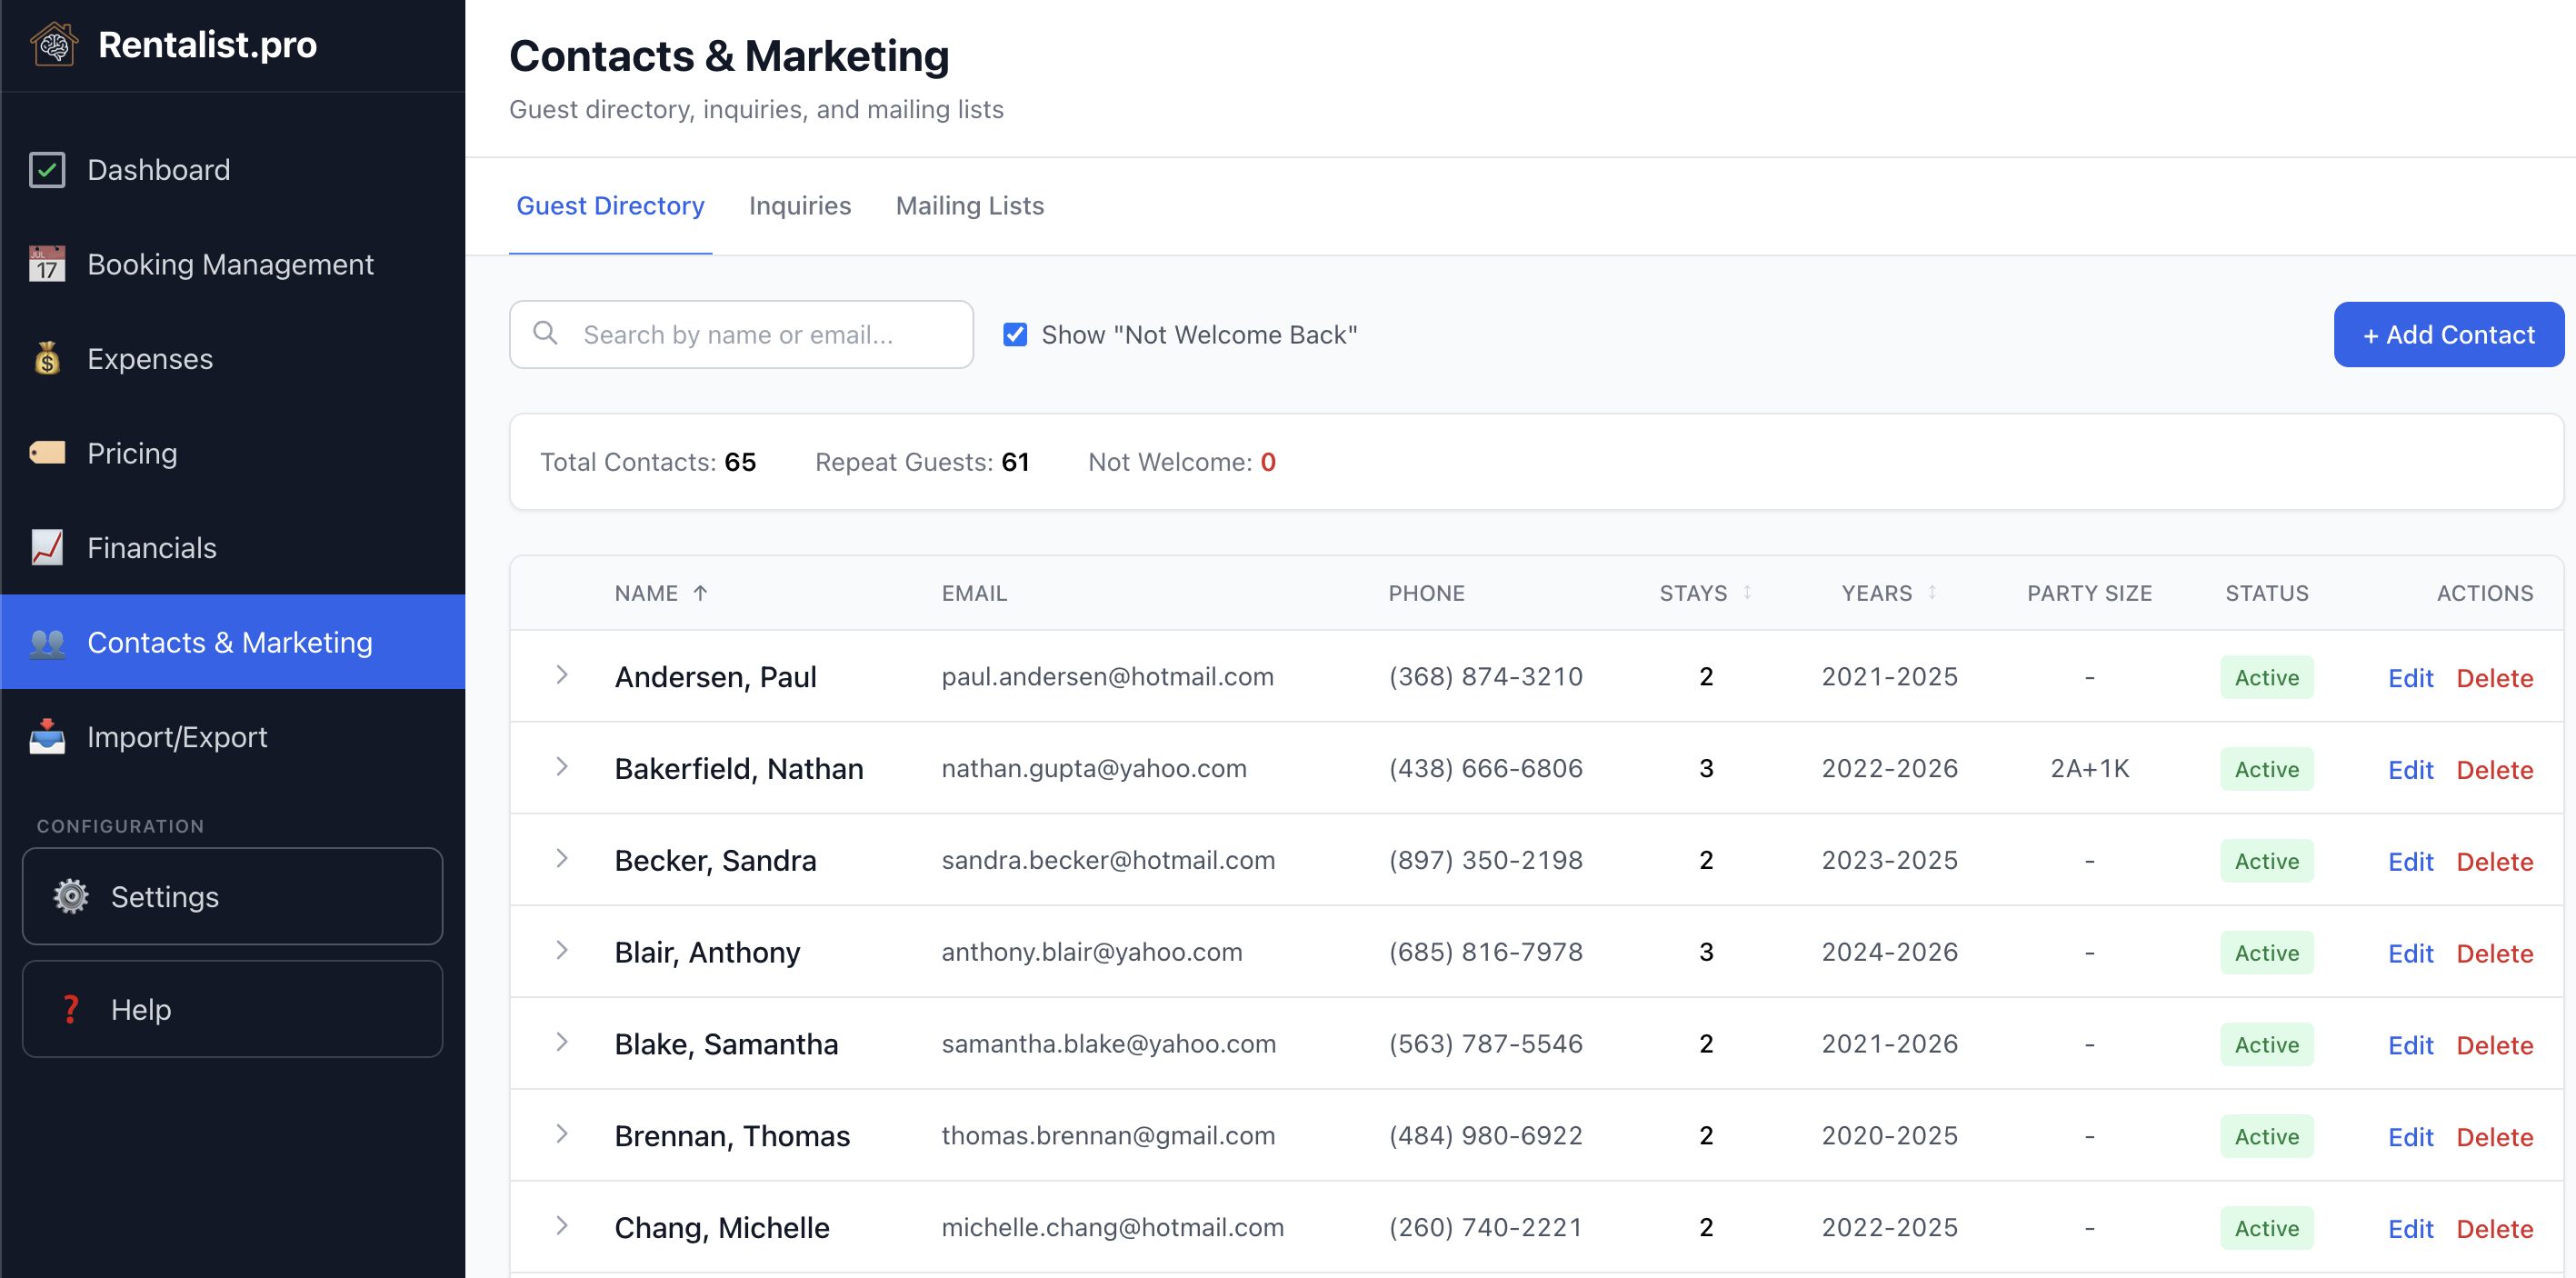This screenshot has width=2576, height=1278.
Task: Switch to the Inquiries tab
Action: point(799,206)
